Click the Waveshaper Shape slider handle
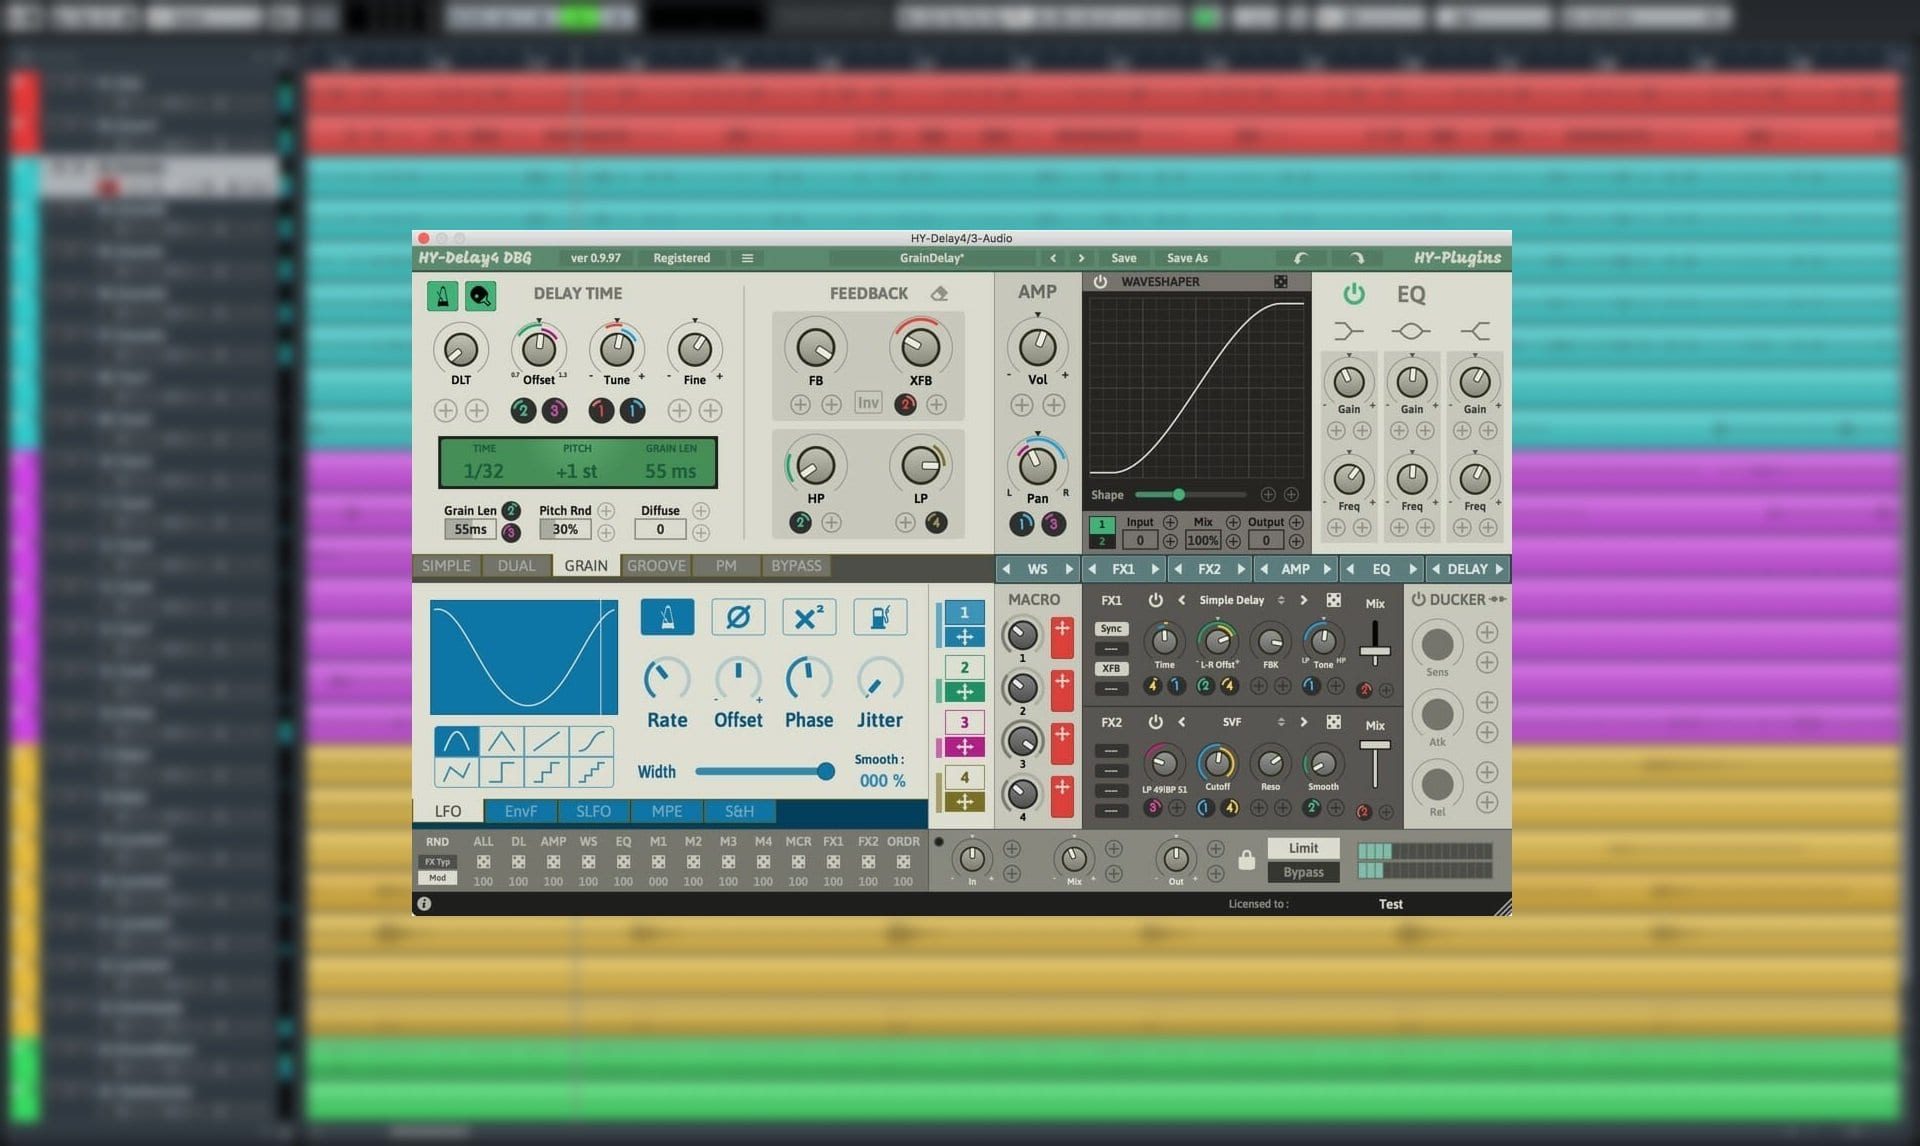 coord(1178,495)
